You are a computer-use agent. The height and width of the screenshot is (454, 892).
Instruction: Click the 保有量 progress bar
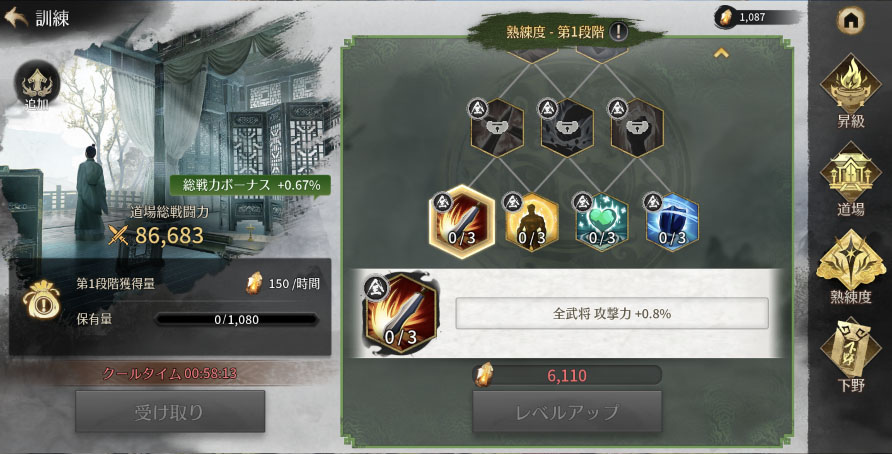pos(236,320)
